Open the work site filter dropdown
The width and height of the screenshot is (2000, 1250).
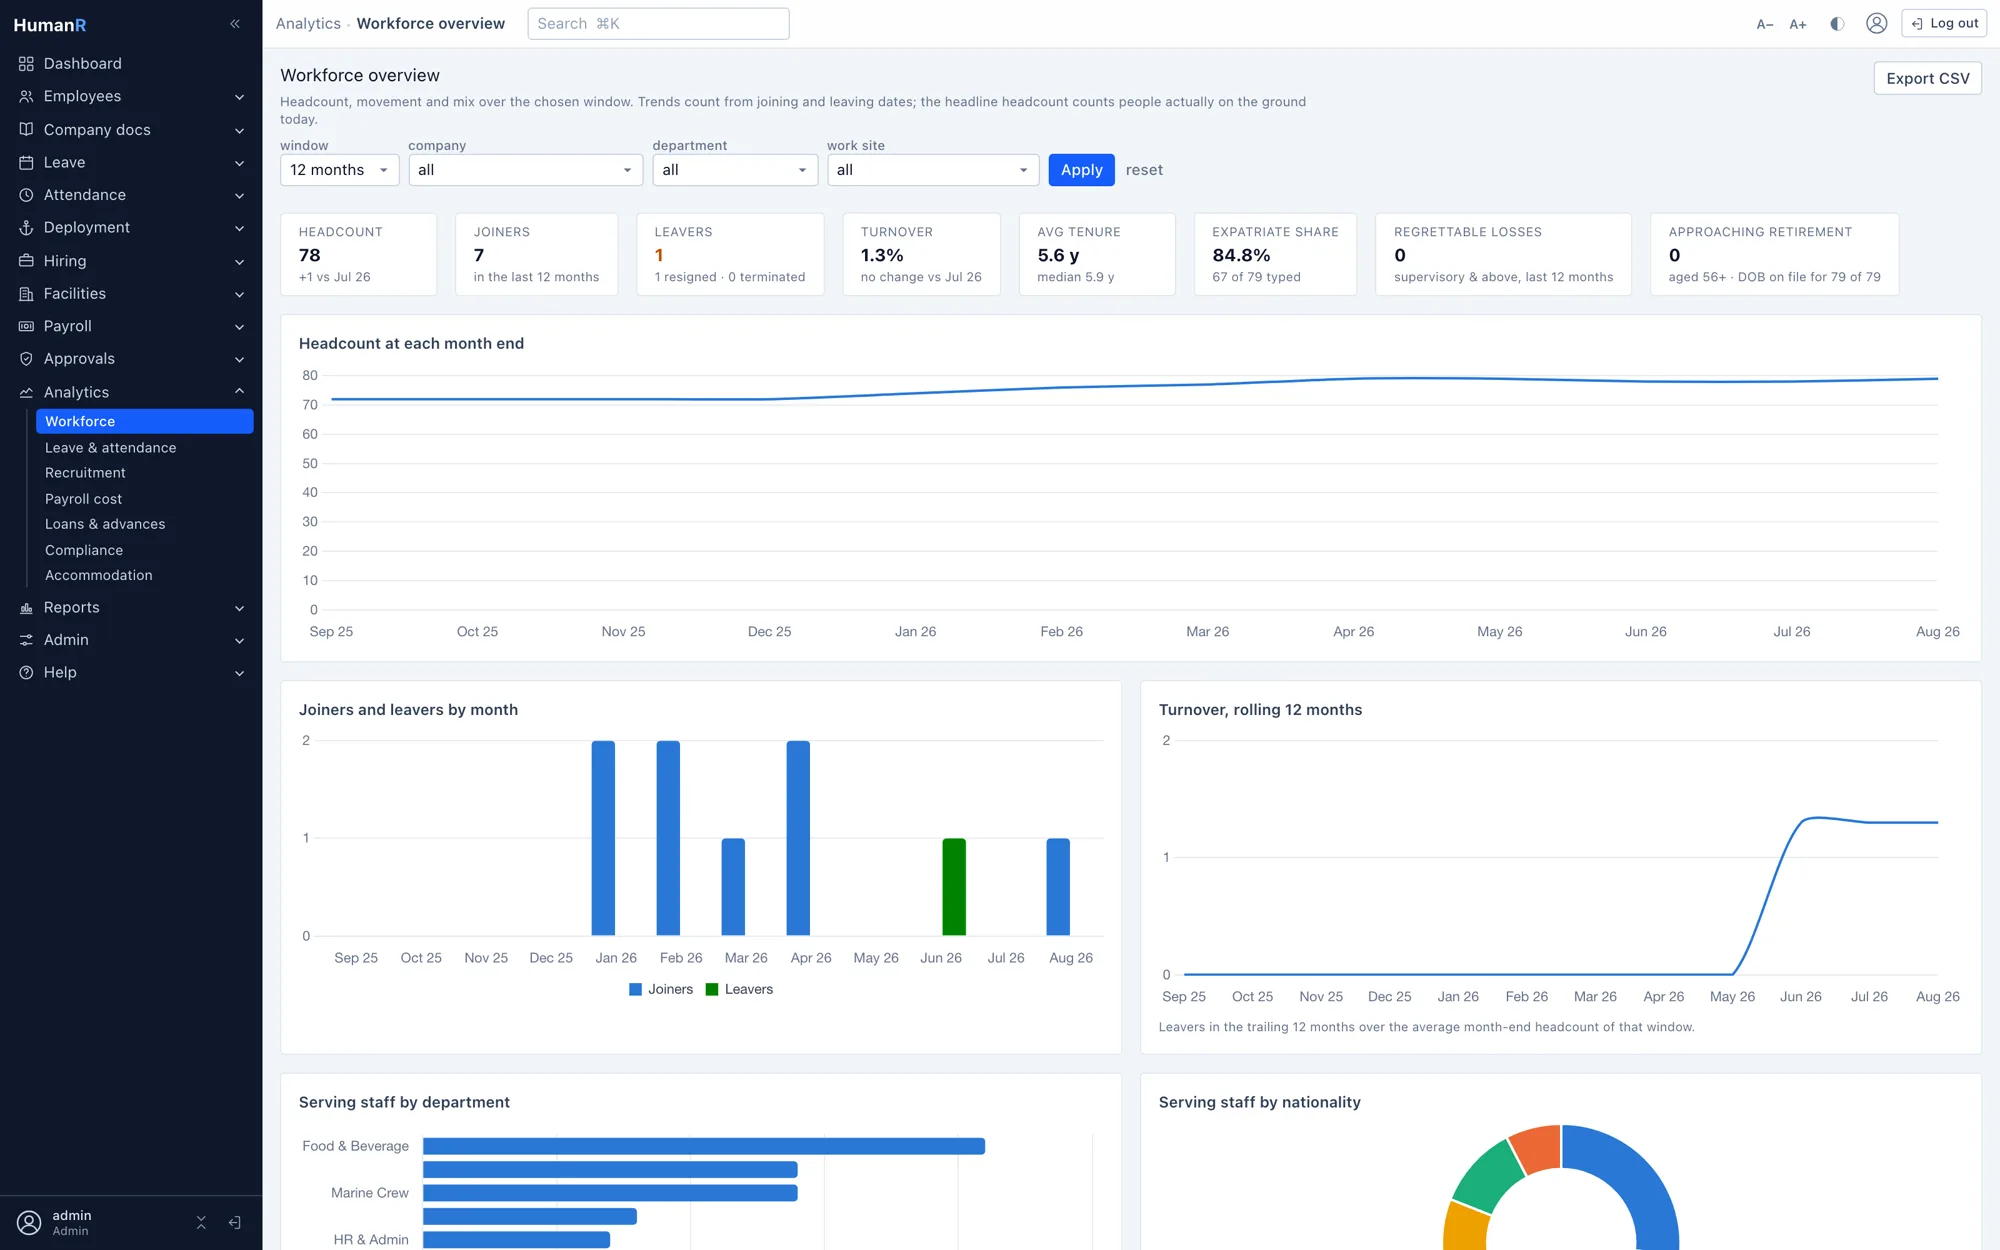(x=933, y=170)
